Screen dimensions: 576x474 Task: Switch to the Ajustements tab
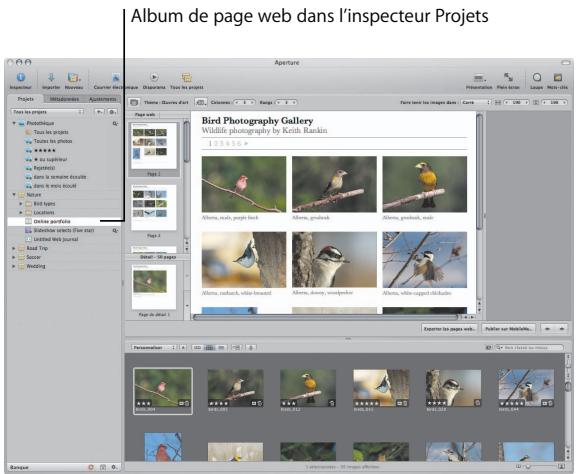(x=102, y=99)
